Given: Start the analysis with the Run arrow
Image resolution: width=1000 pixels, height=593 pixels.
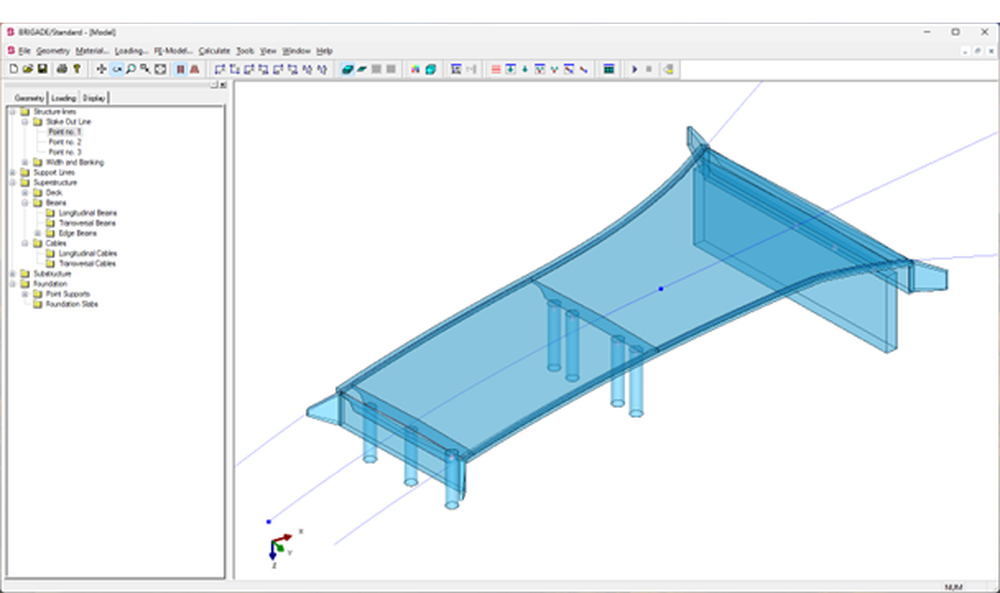Looking at the screenshot, I should 636,69.
